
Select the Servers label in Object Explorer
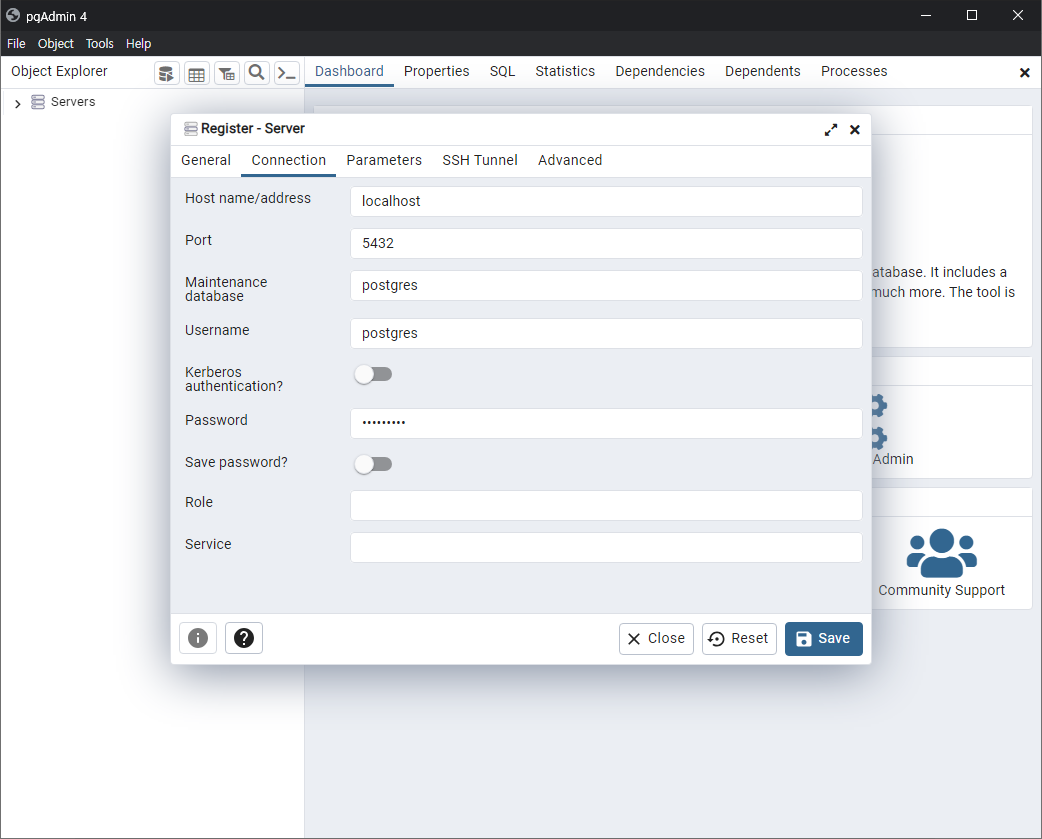[73, 102]
